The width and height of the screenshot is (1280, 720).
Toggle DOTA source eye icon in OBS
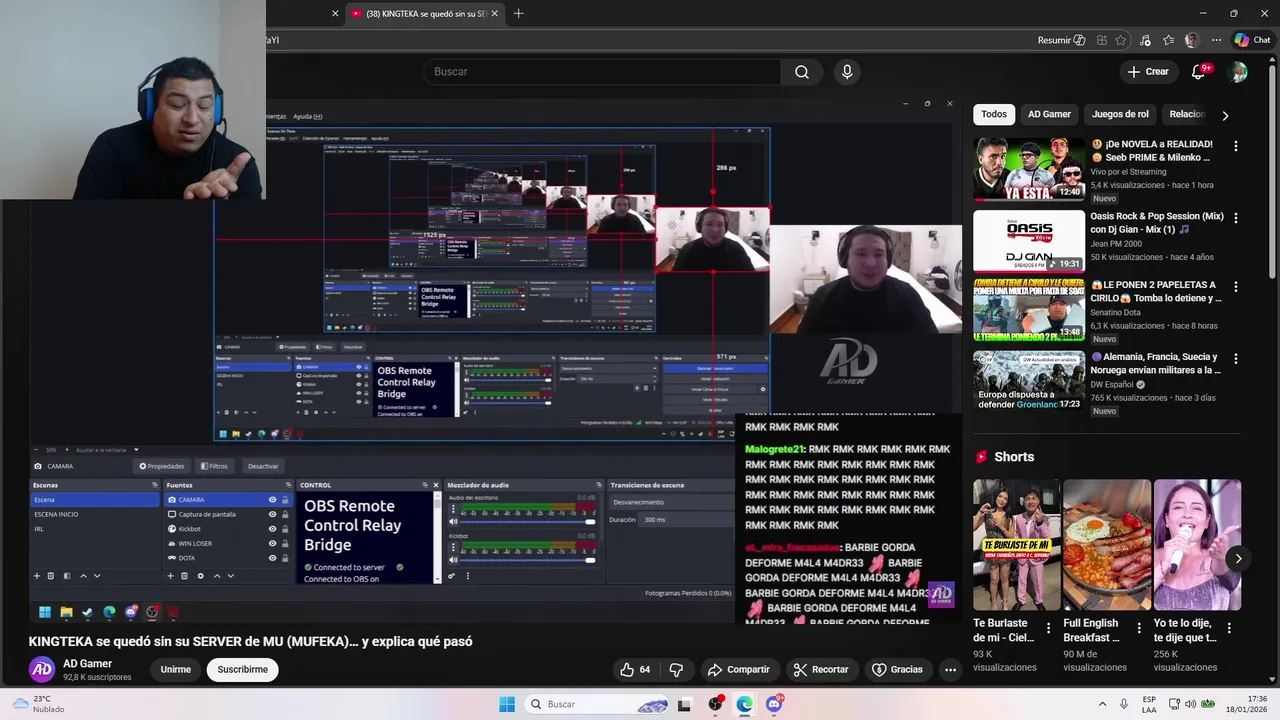click(x=272, y=557)
